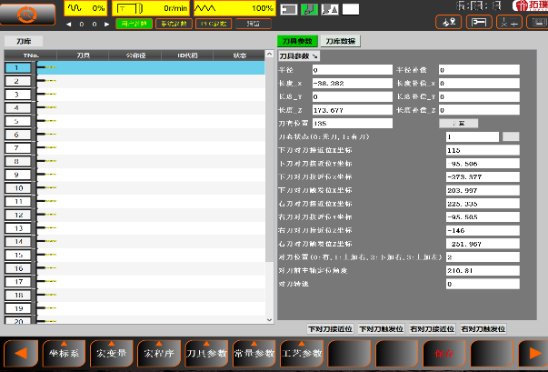The width and height of the screenshot is (548, 372).
Task: Click the spindle speed 0r/min indicator
Action: 151,8
